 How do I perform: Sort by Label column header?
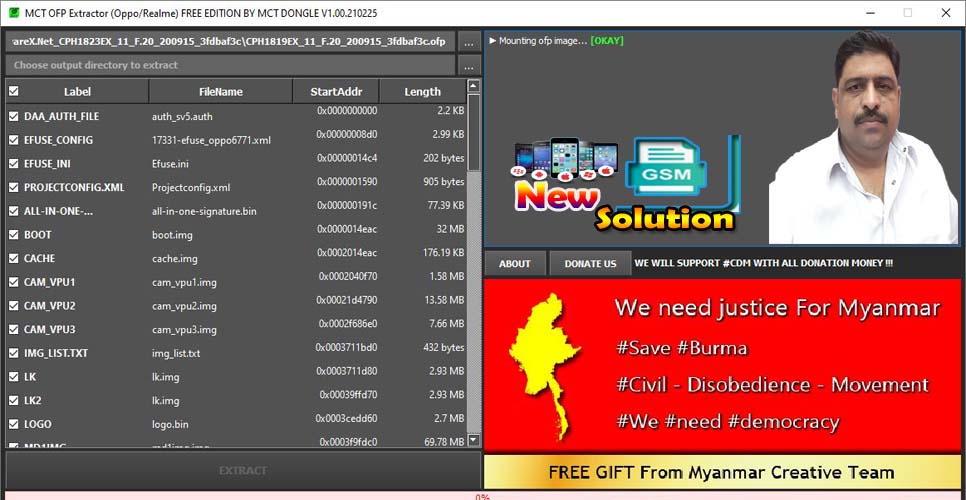tap(77, 91)
